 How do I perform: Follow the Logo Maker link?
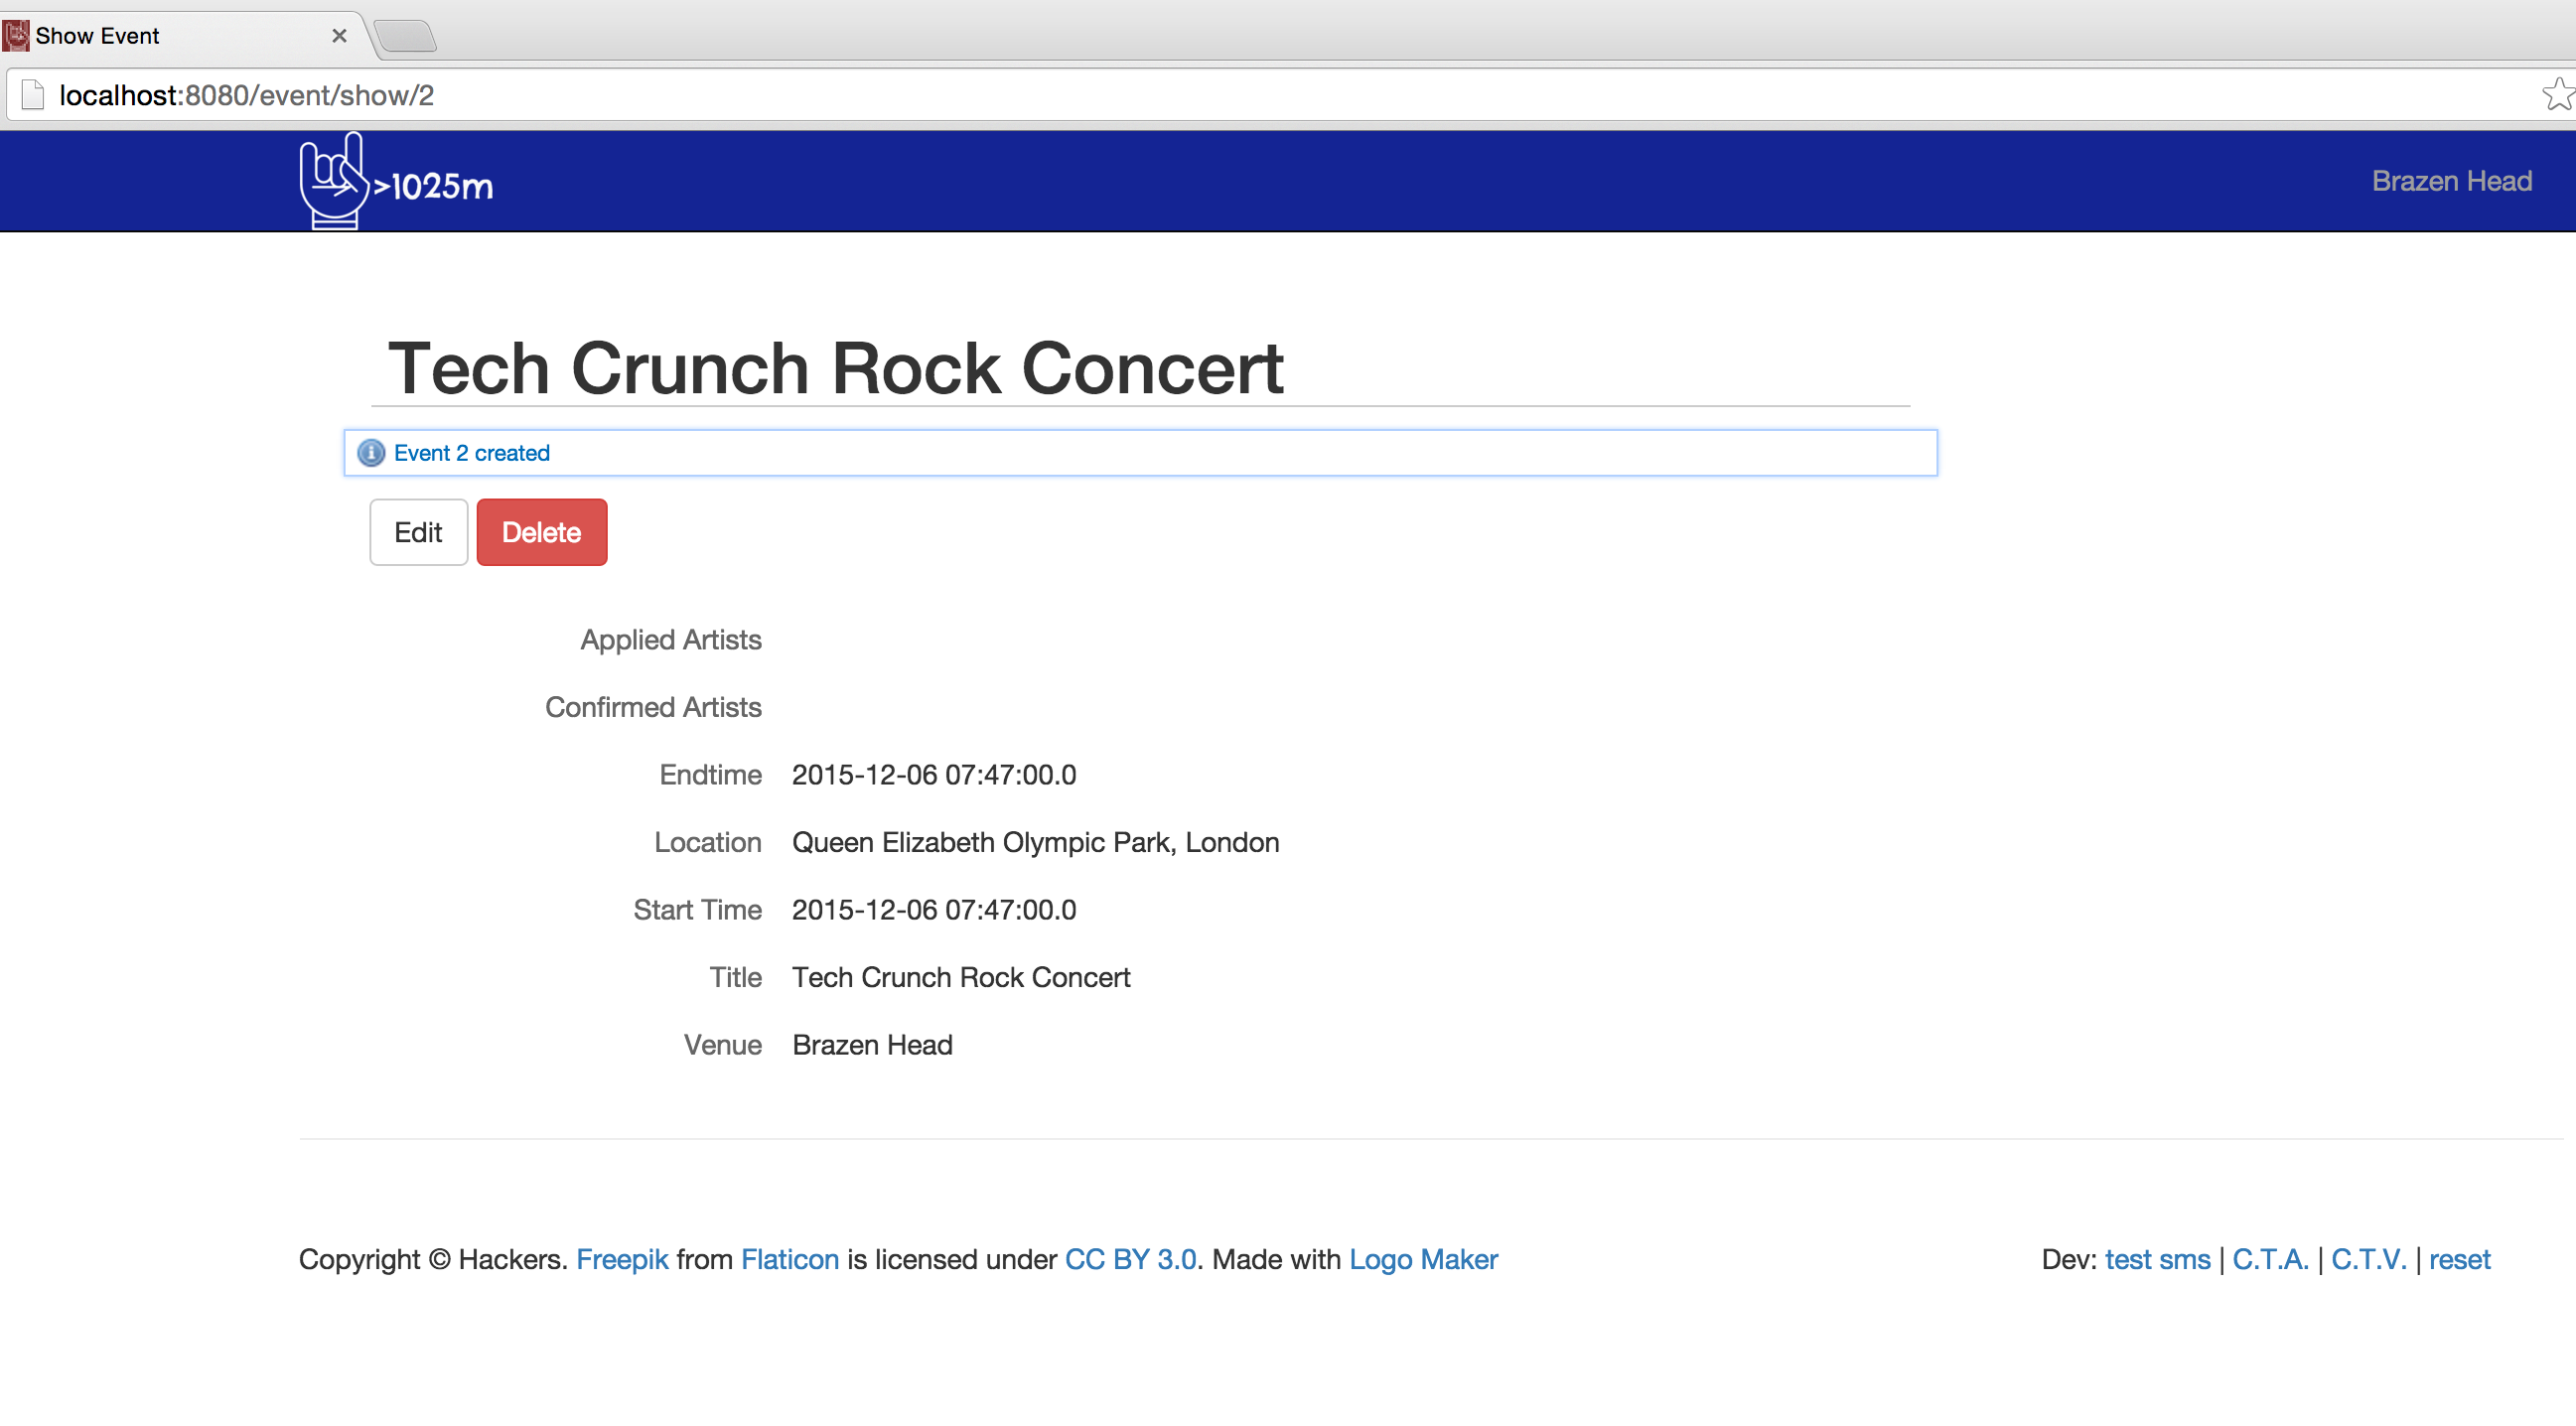click(1423, 1259)
